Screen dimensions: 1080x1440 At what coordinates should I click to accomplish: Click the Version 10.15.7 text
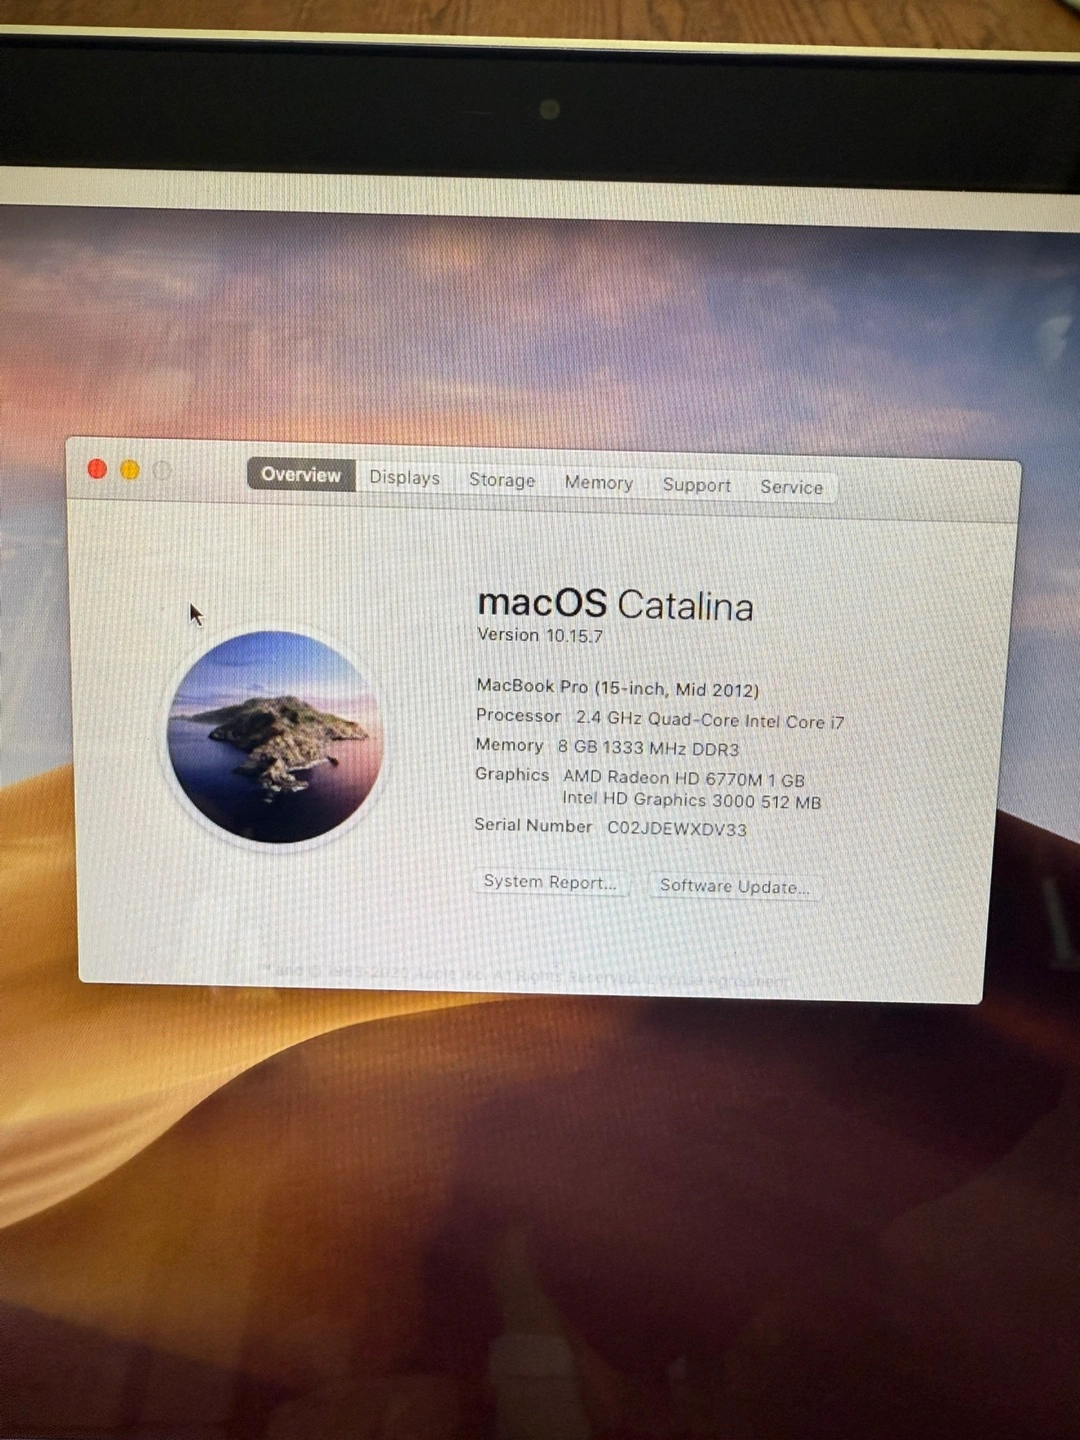[x=540, y=635]
